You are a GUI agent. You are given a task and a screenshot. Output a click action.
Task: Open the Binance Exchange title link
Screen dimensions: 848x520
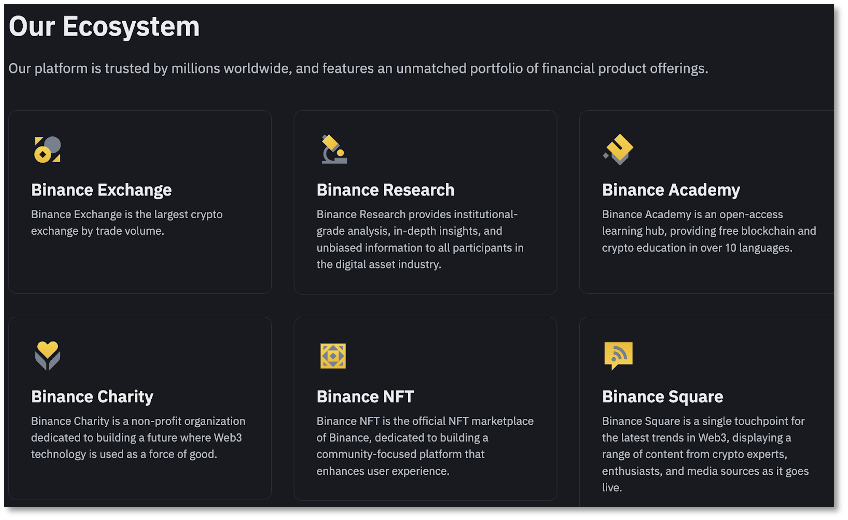coord(101,190)
